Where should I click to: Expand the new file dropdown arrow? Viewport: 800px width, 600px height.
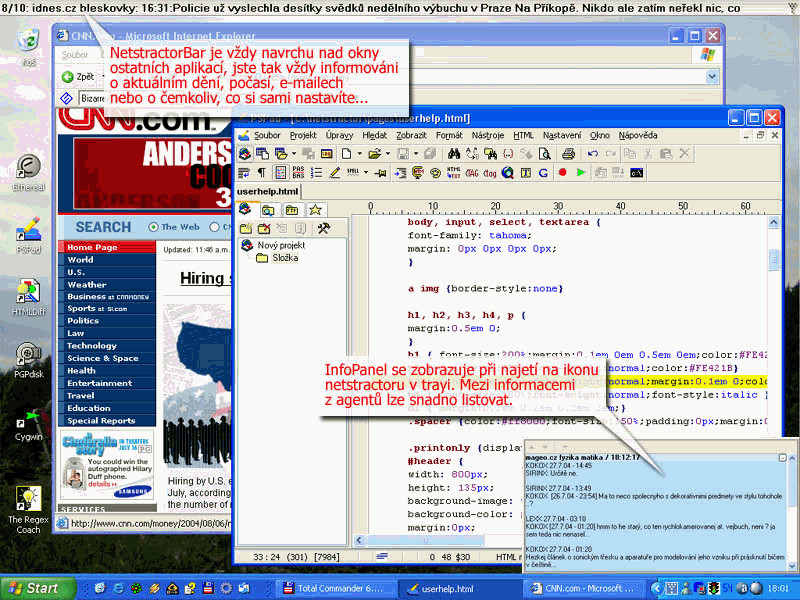click(359, 154)
